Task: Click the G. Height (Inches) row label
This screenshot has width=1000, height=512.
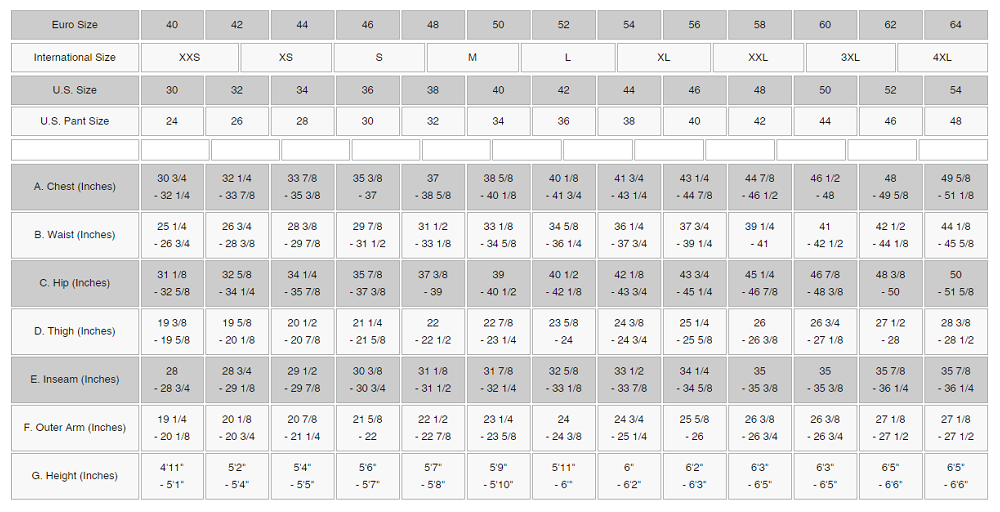Action: click(x=75, y=476)
